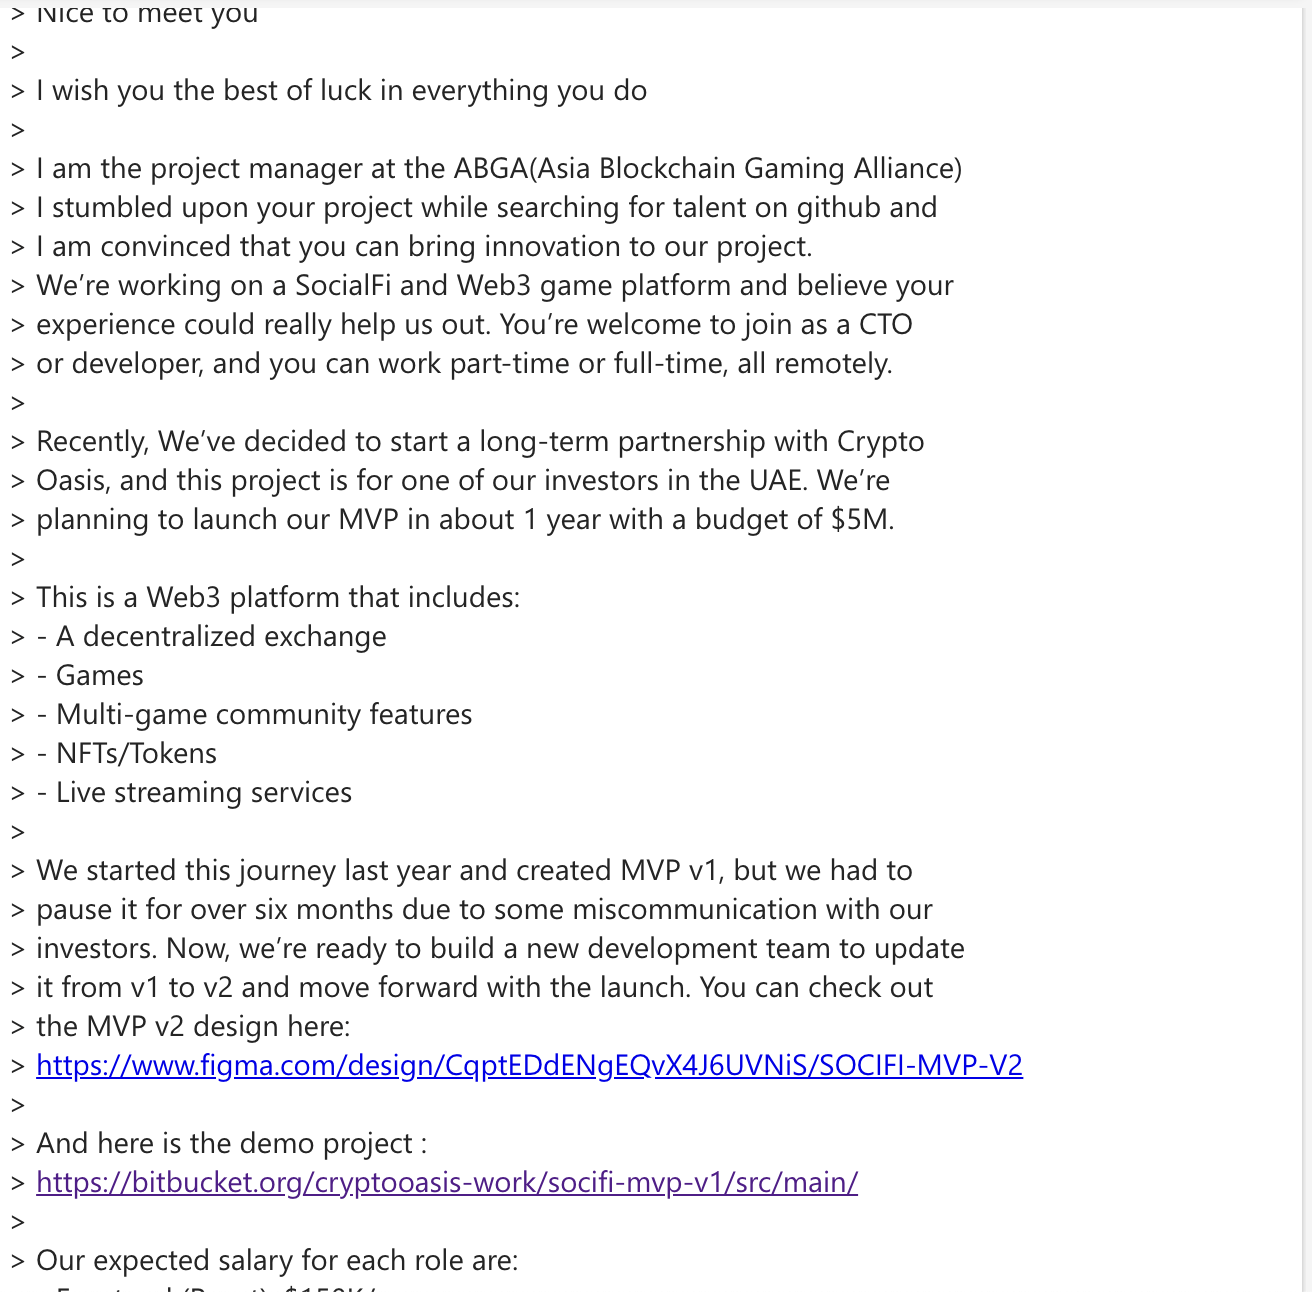Click the 'Live streaming services' list item
Image resolution: width=1312 pixels, height=1292 pixels.
coord(204,792)
